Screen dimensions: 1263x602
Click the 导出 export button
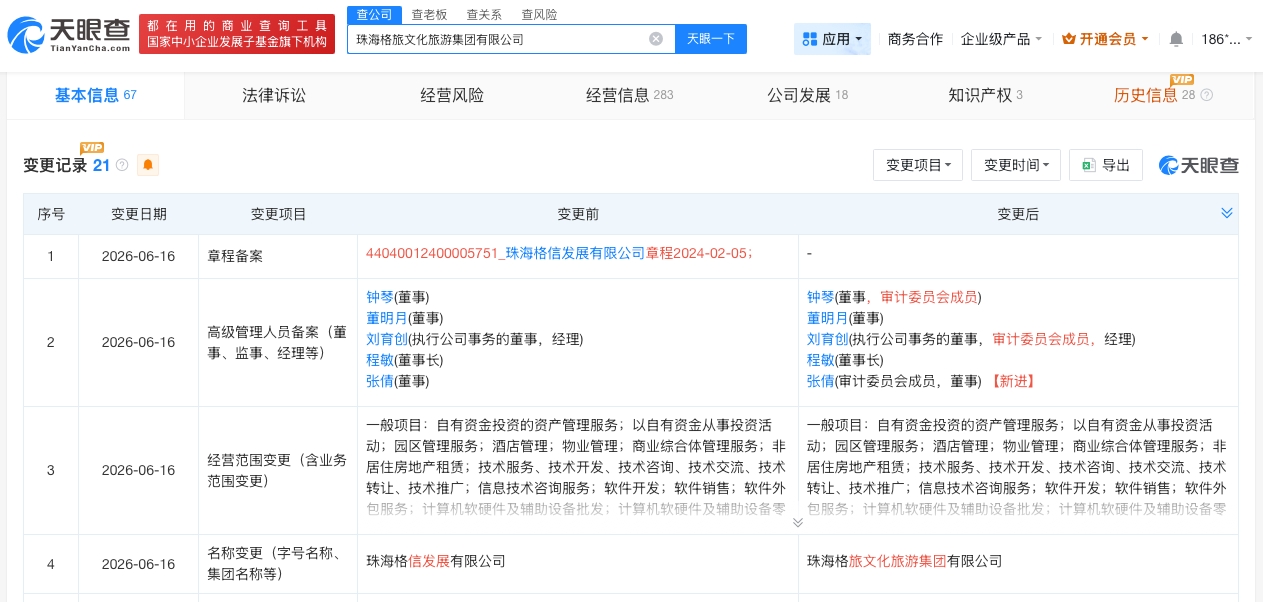(x=1106, y=165)
